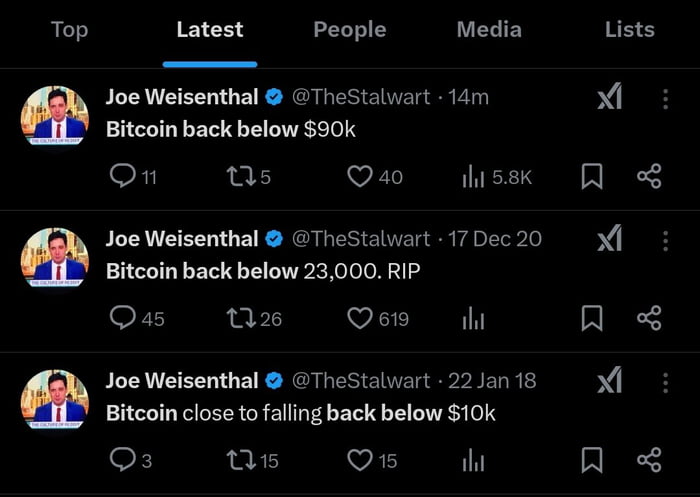Bookmark the falling back below $10k tweet
This screenshot has height=497, width=700.
[592, 460]
